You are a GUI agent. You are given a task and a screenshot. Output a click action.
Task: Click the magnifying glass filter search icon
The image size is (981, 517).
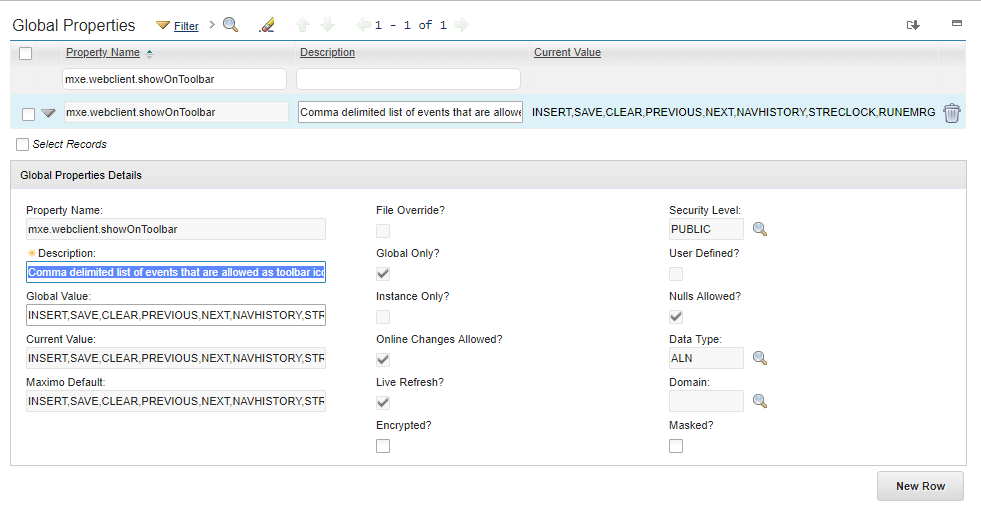[x=231, y=25]
